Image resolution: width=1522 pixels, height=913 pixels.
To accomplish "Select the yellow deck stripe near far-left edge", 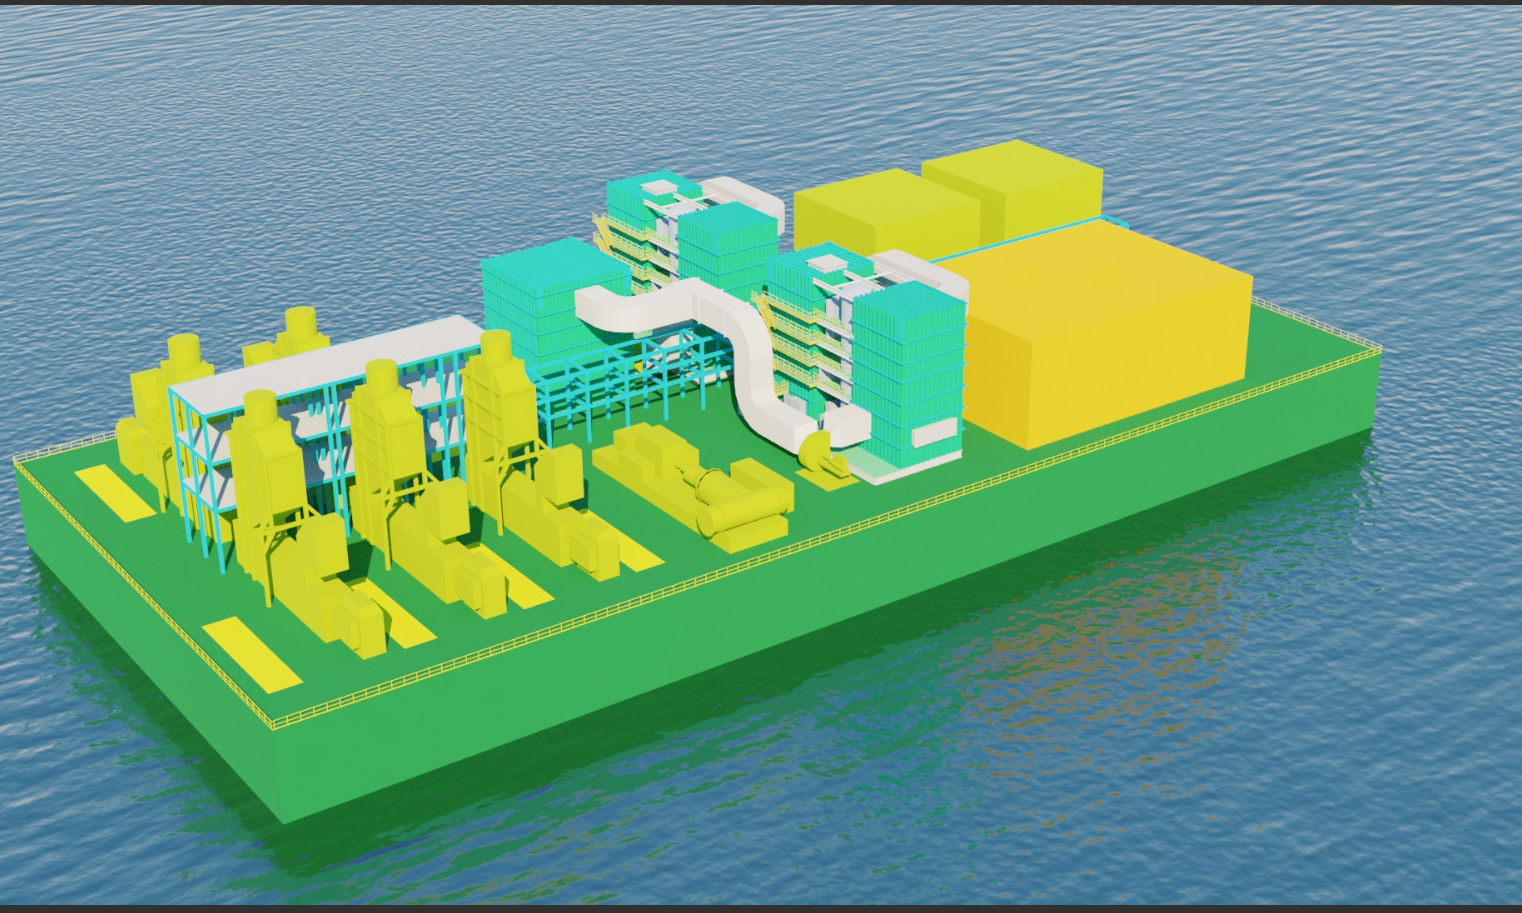I will (x=115, y=492).
